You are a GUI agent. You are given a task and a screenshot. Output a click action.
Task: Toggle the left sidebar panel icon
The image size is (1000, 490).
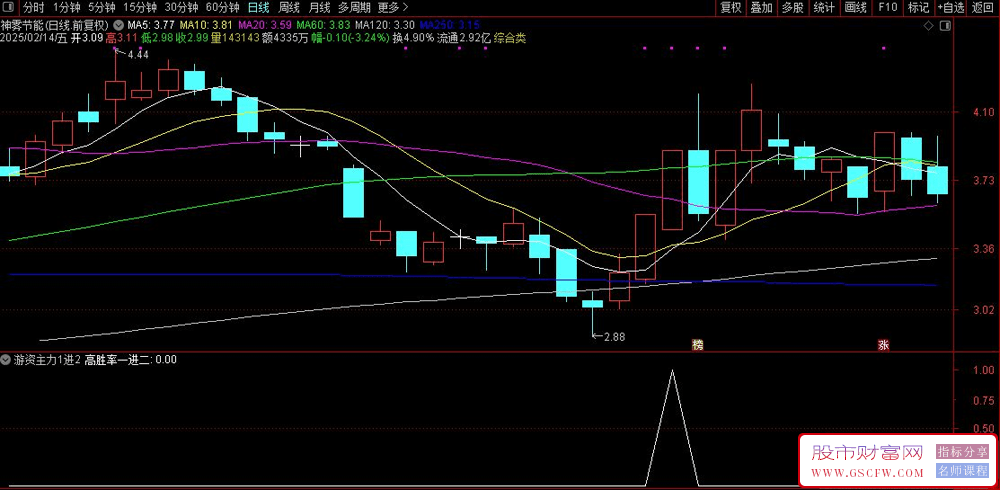10,8
